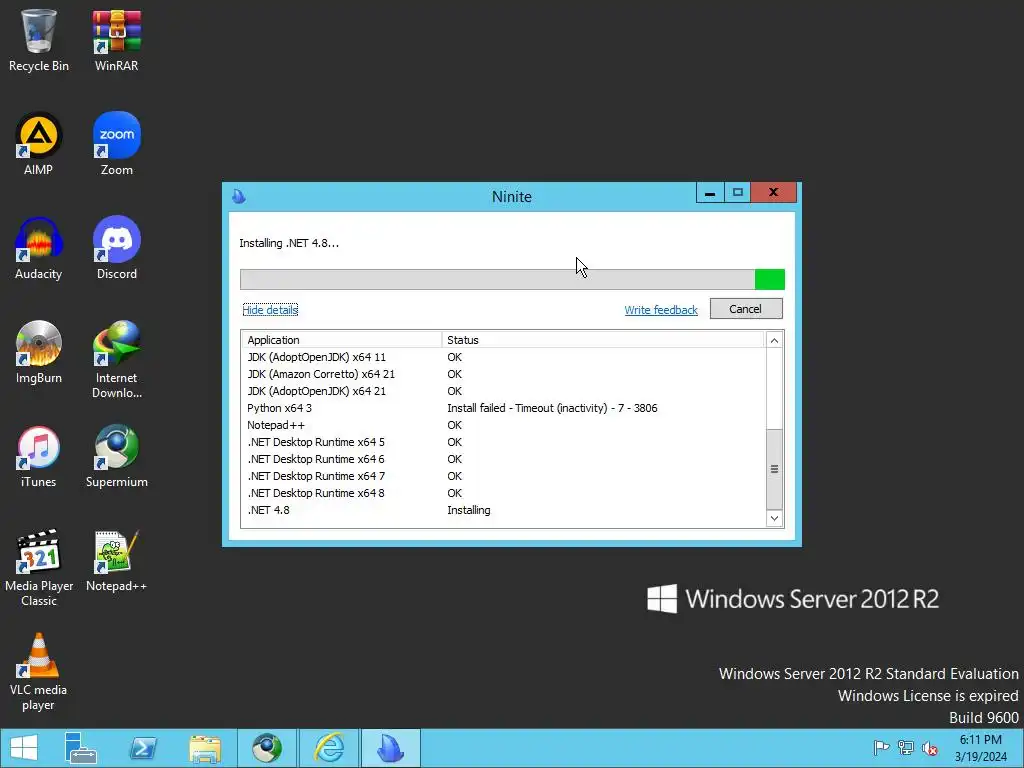Click the Installing status for .NET 4.8

[x=468, y=510]
